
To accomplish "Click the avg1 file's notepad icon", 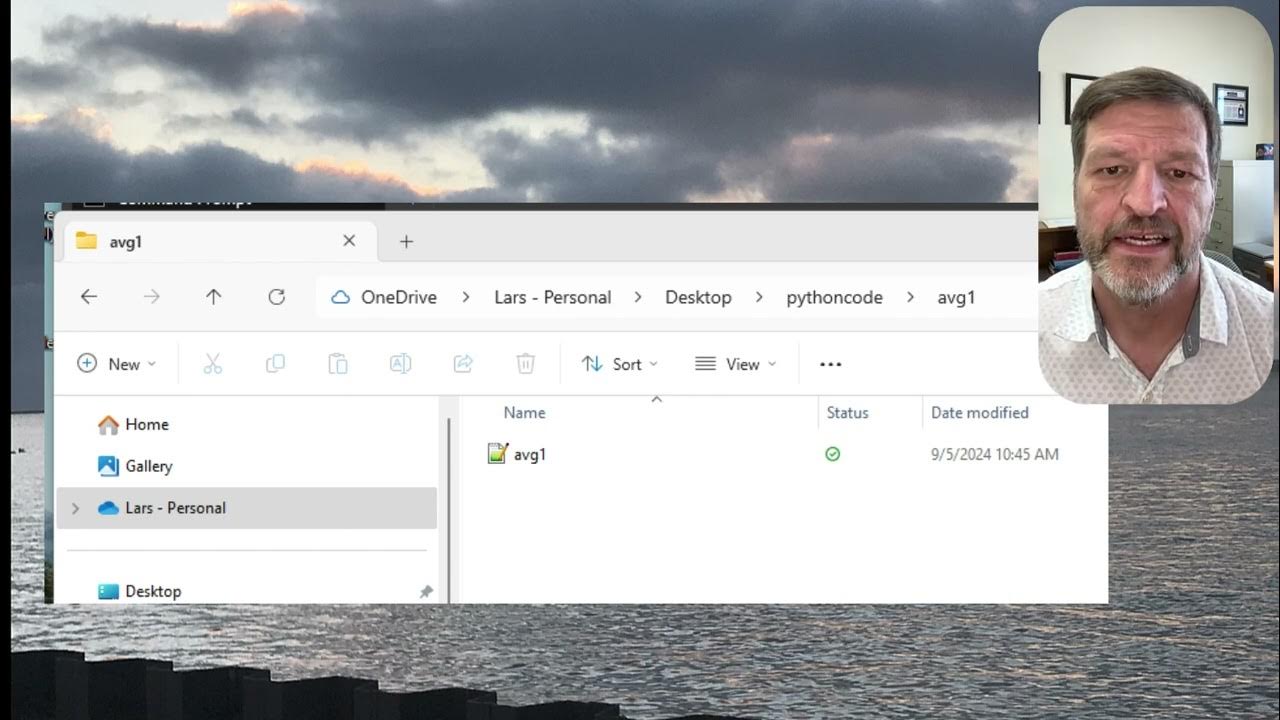I will tap(498, 454).
